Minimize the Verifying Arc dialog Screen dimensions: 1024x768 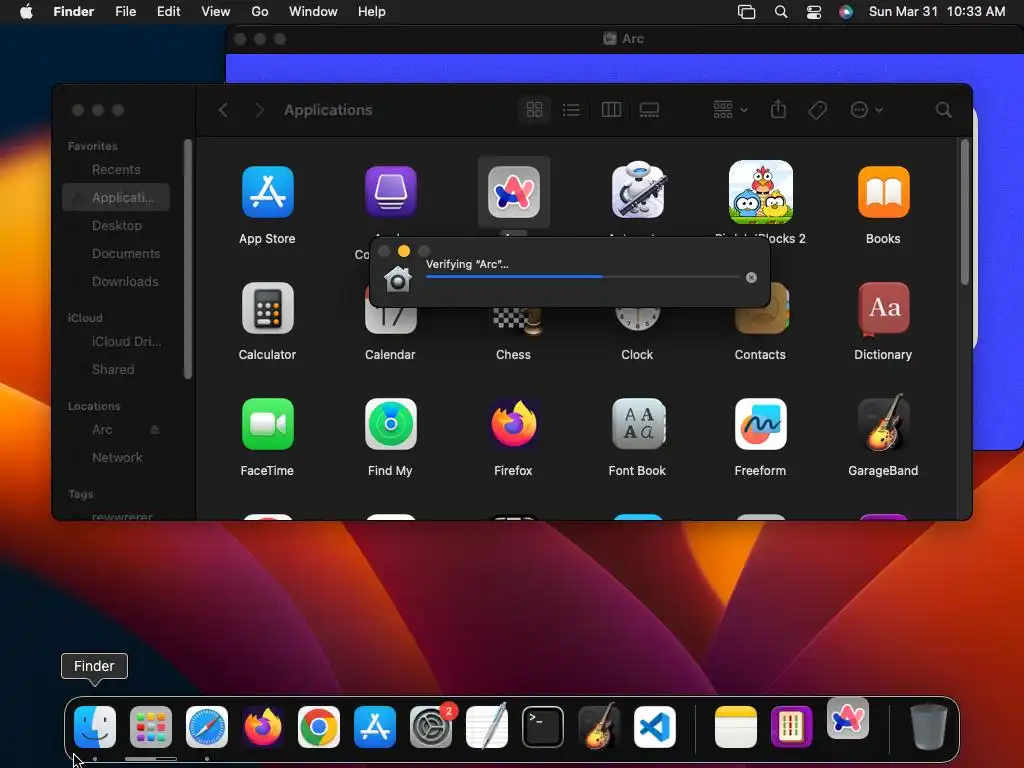pos(404,251)
